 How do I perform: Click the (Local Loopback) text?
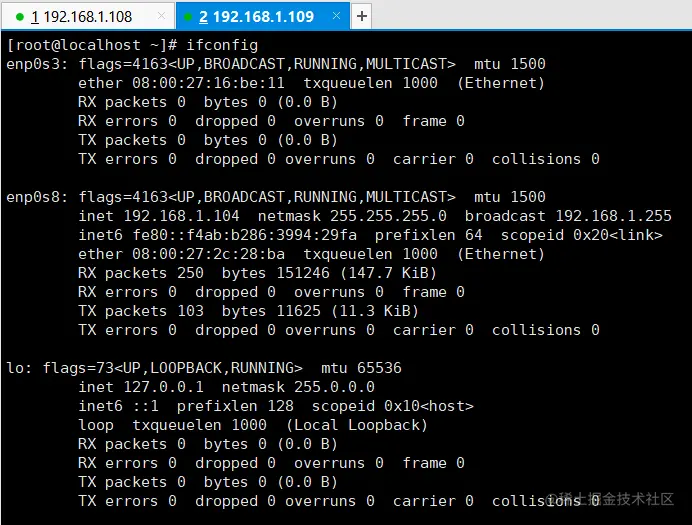click(357, 425)
